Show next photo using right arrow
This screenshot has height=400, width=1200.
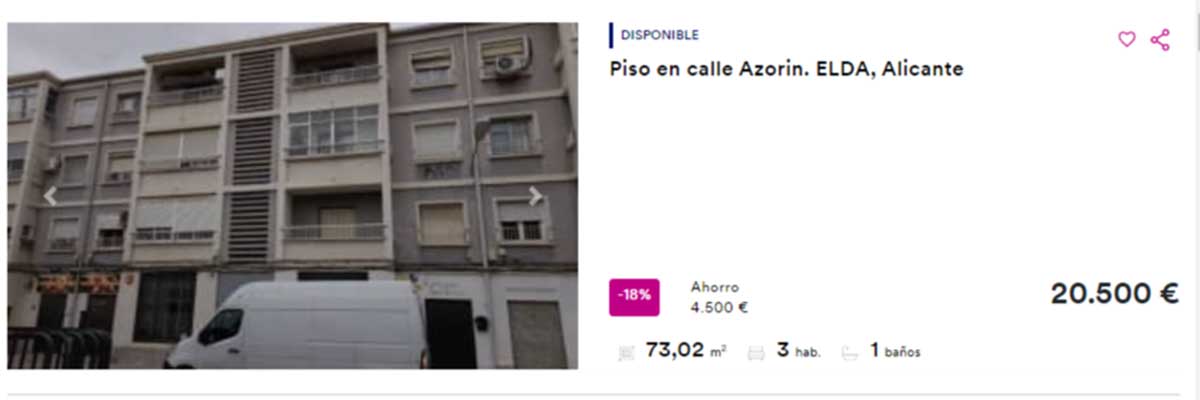536,196
